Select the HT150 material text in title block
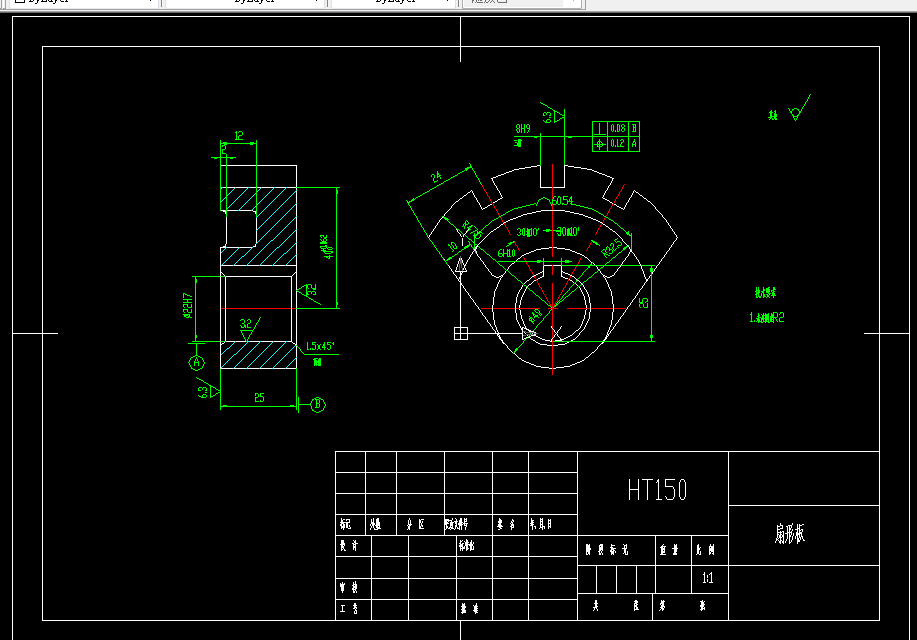917x640 pixels. (x=657, y=490)
